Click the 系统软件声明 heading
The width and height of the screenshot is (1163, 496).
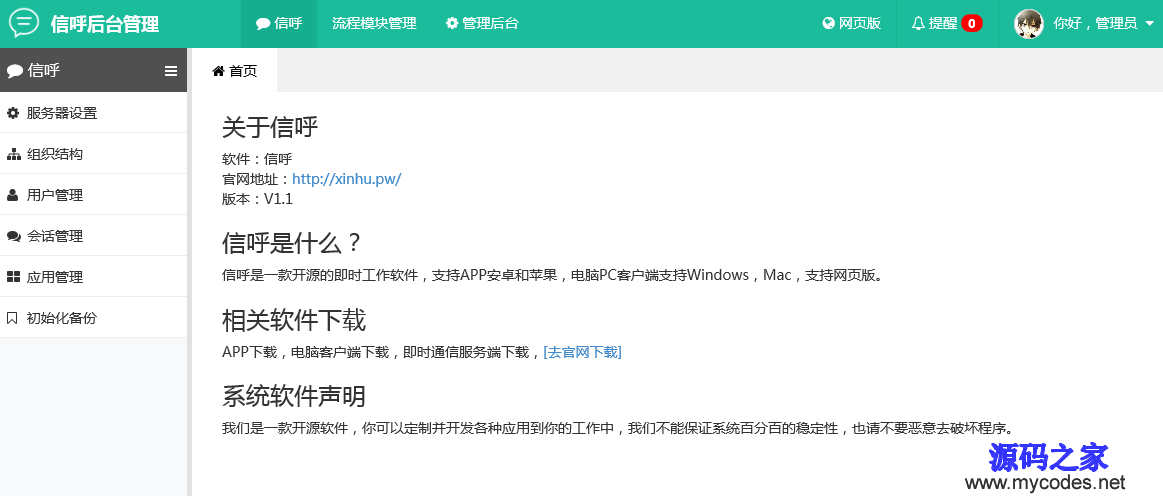pos(294,397)
